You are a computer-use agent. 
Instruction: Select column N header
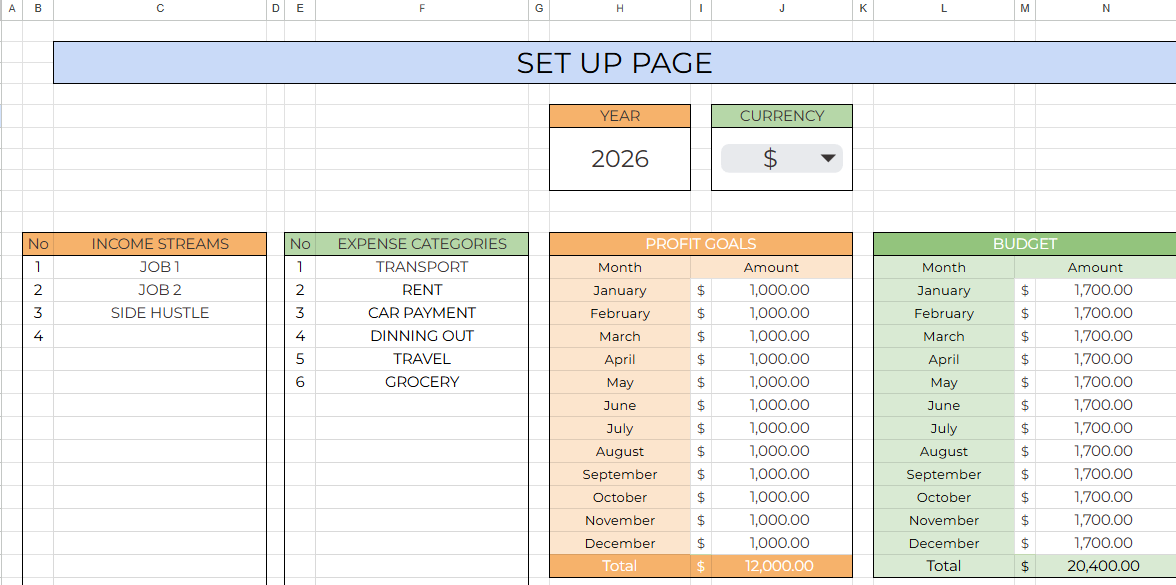tap(1105, 9)
